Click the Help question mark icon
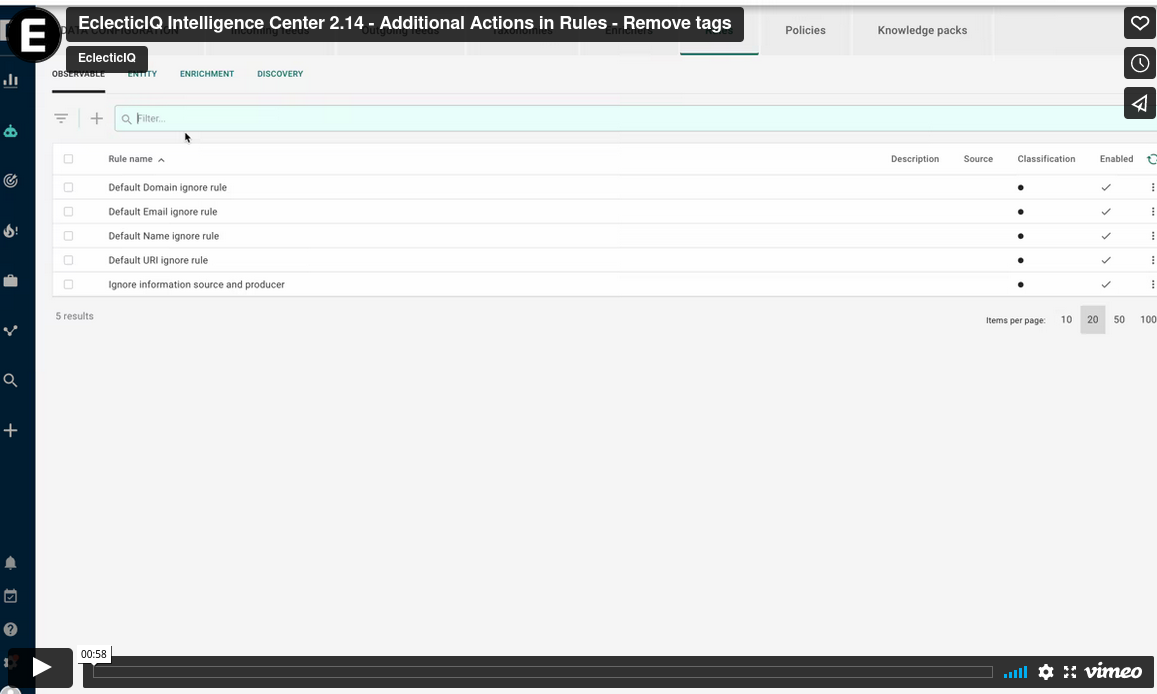Viewport: 1157px width, 694px height. [x=11, y=629]
